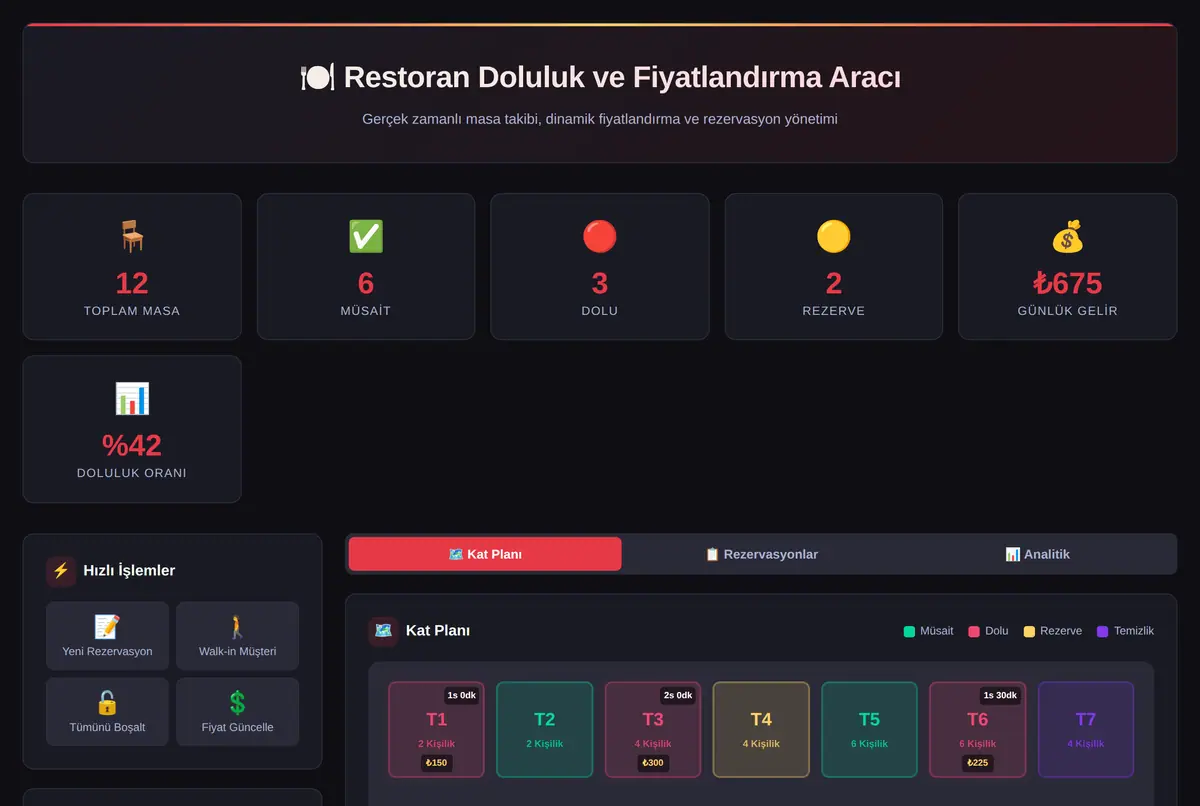
Task: Click the 12 total tables value
Action: pyautogui.click(x=132, y=283)
